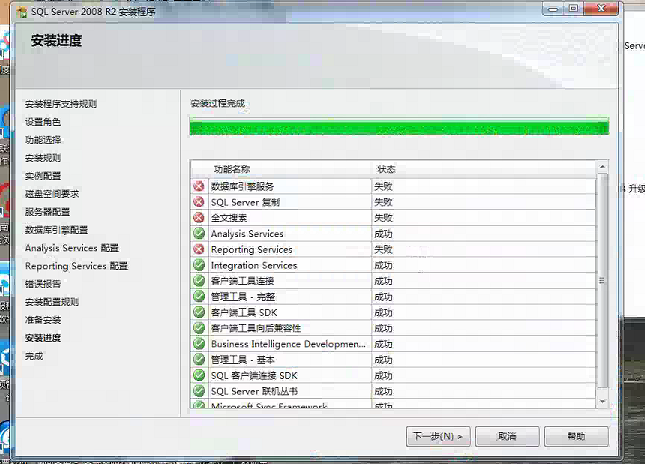This screenshot has width=645, height=464.
Task: Select the 完成 step in sidebar
Action: click(x=34, y=356)
